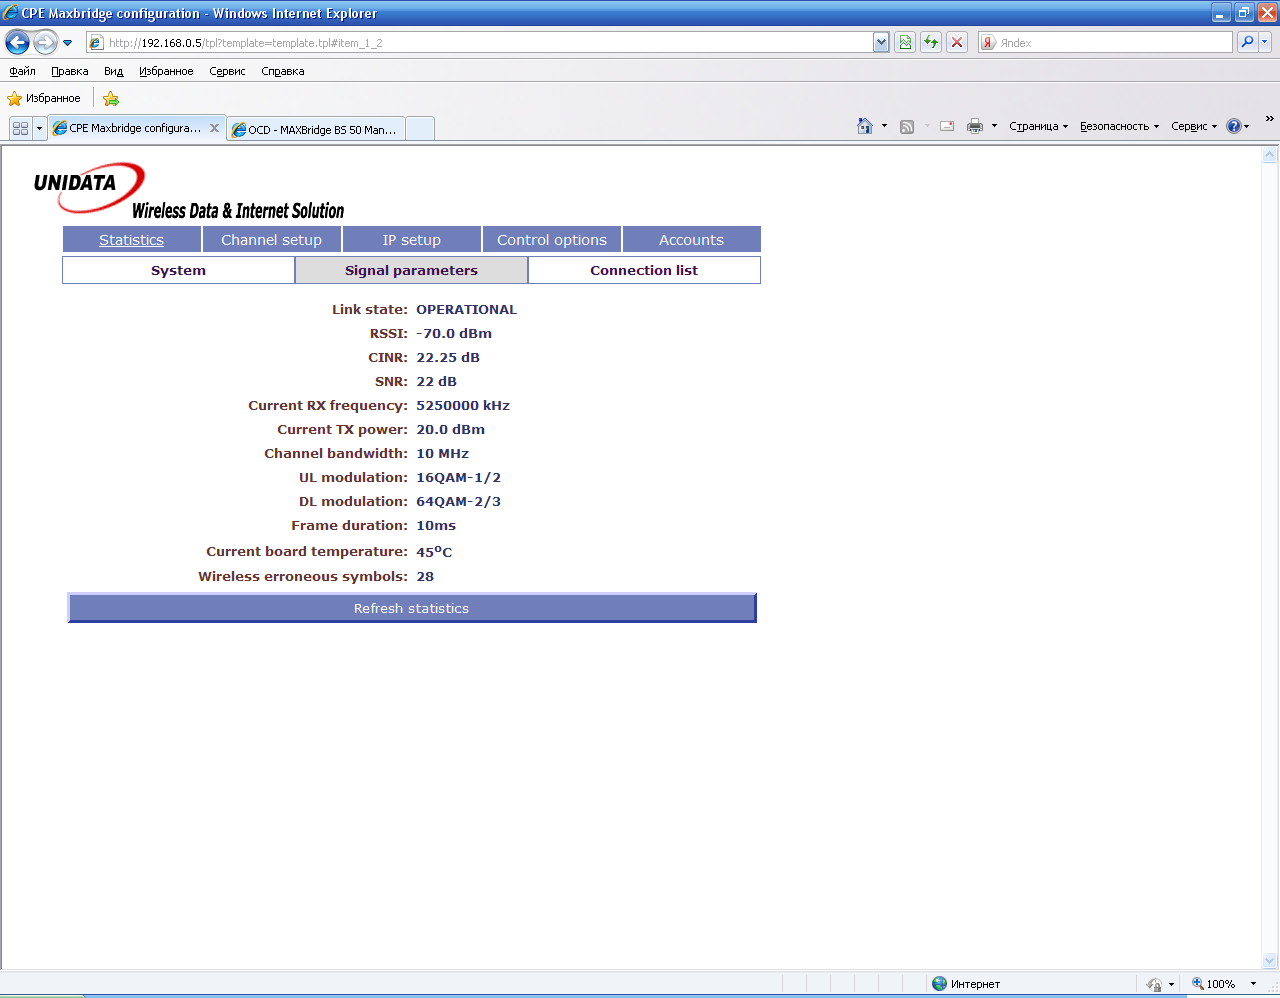Click the address bar URL field
The width and height of the screenshot is (1280, 998).
coord(480,43)
